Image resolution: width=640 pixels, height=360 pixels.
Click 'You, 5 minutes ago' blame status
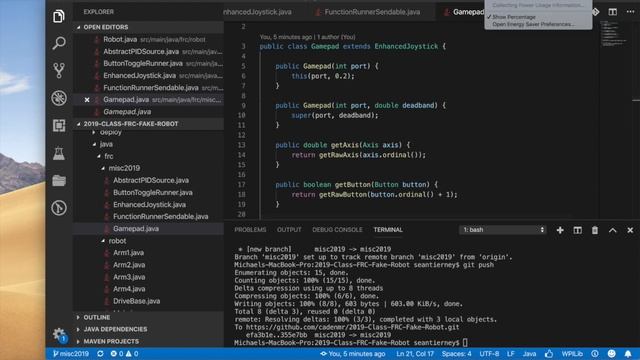point(353,354)
